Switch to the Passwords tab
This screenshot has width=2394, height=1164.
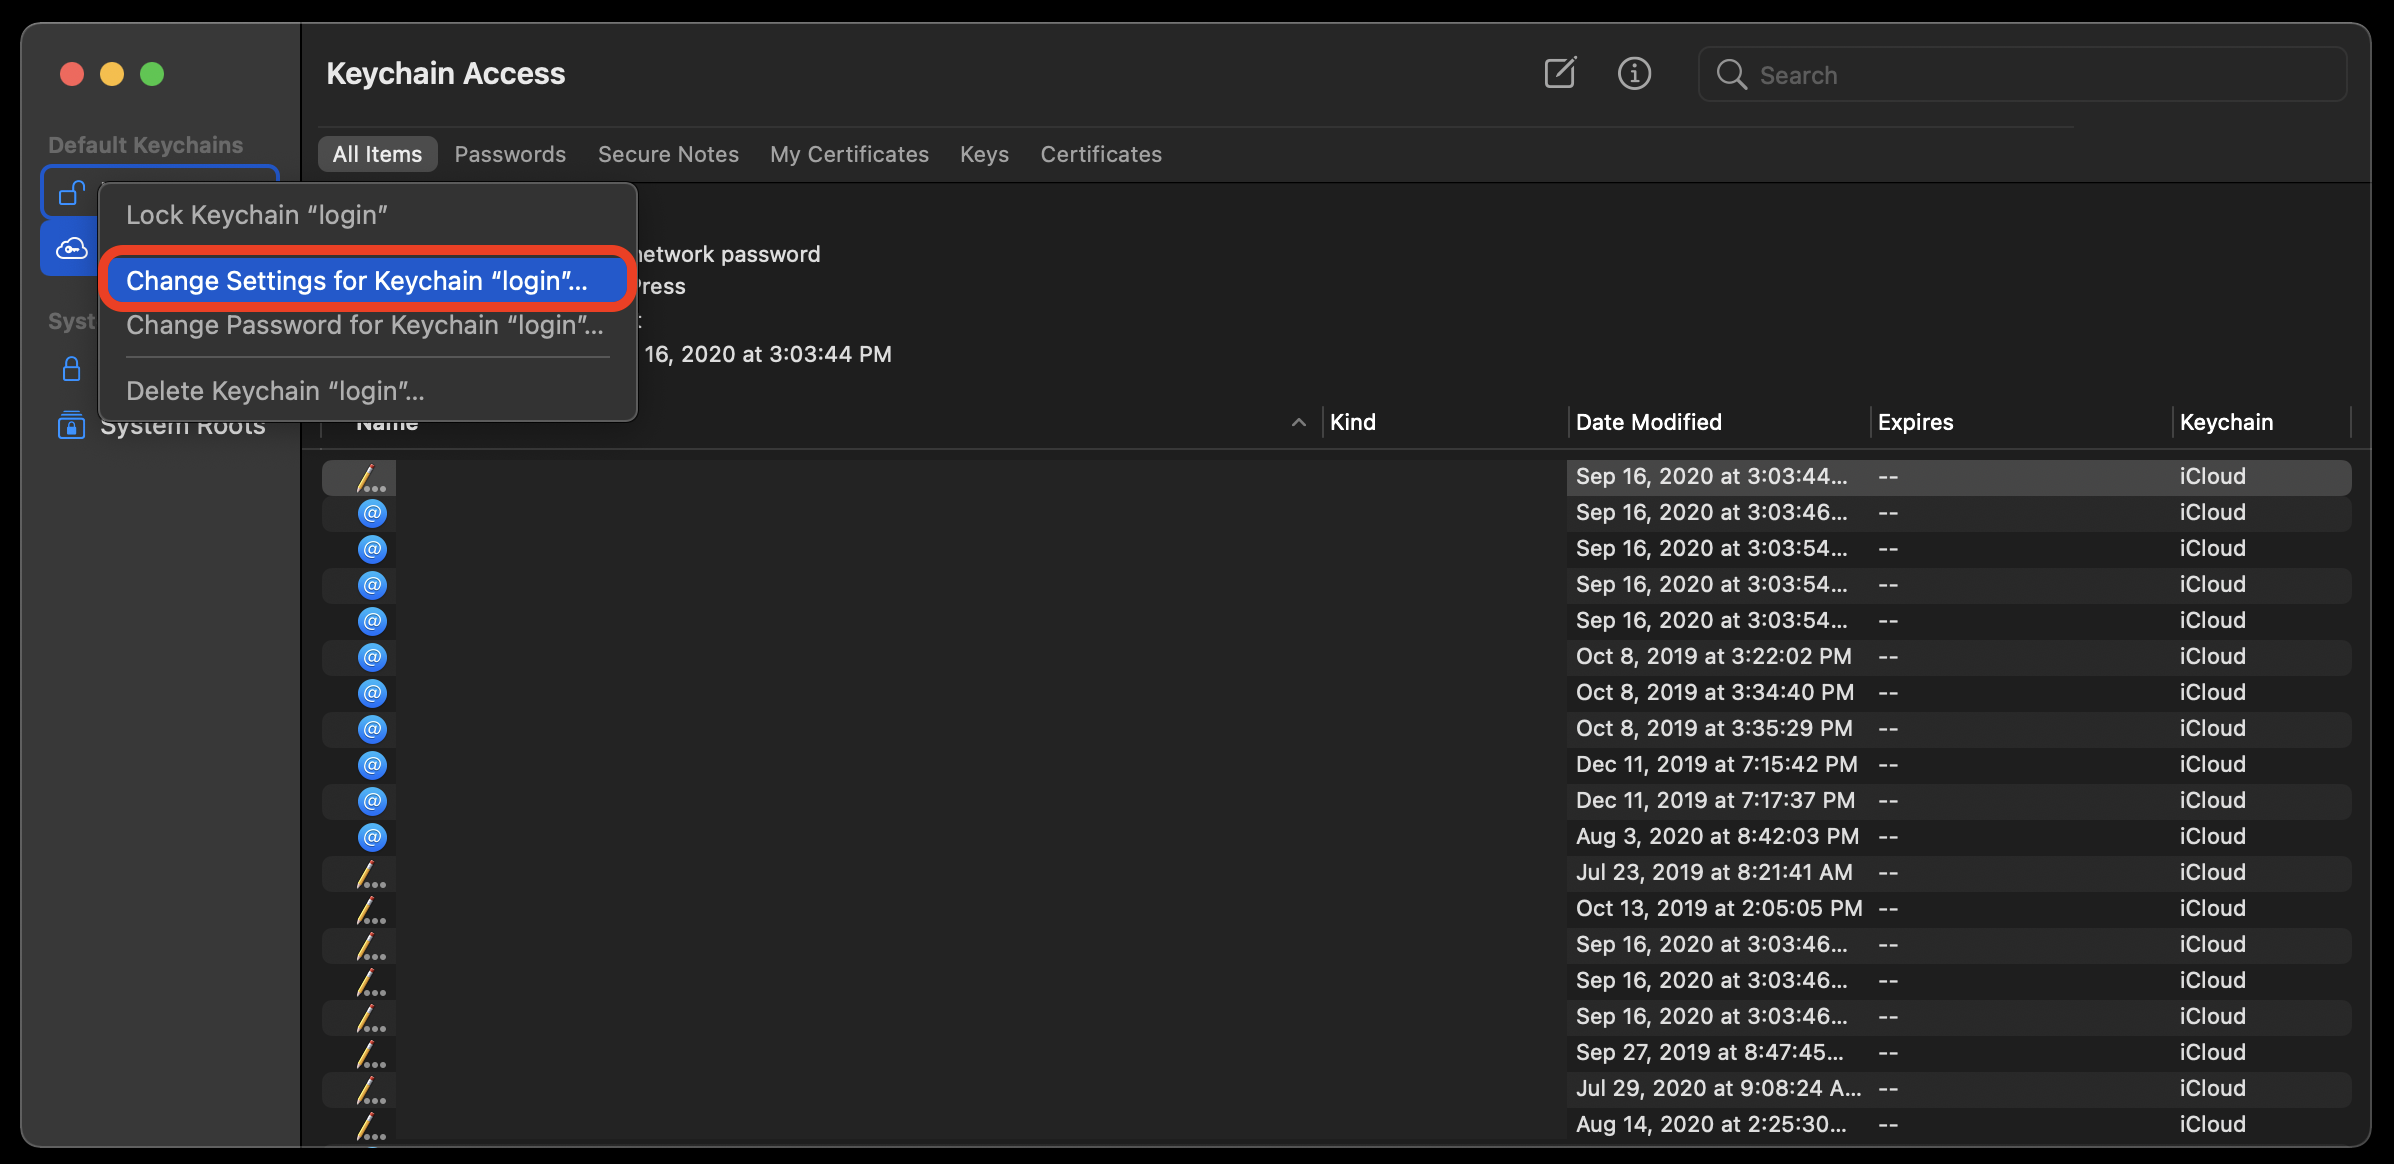(510, 154)
